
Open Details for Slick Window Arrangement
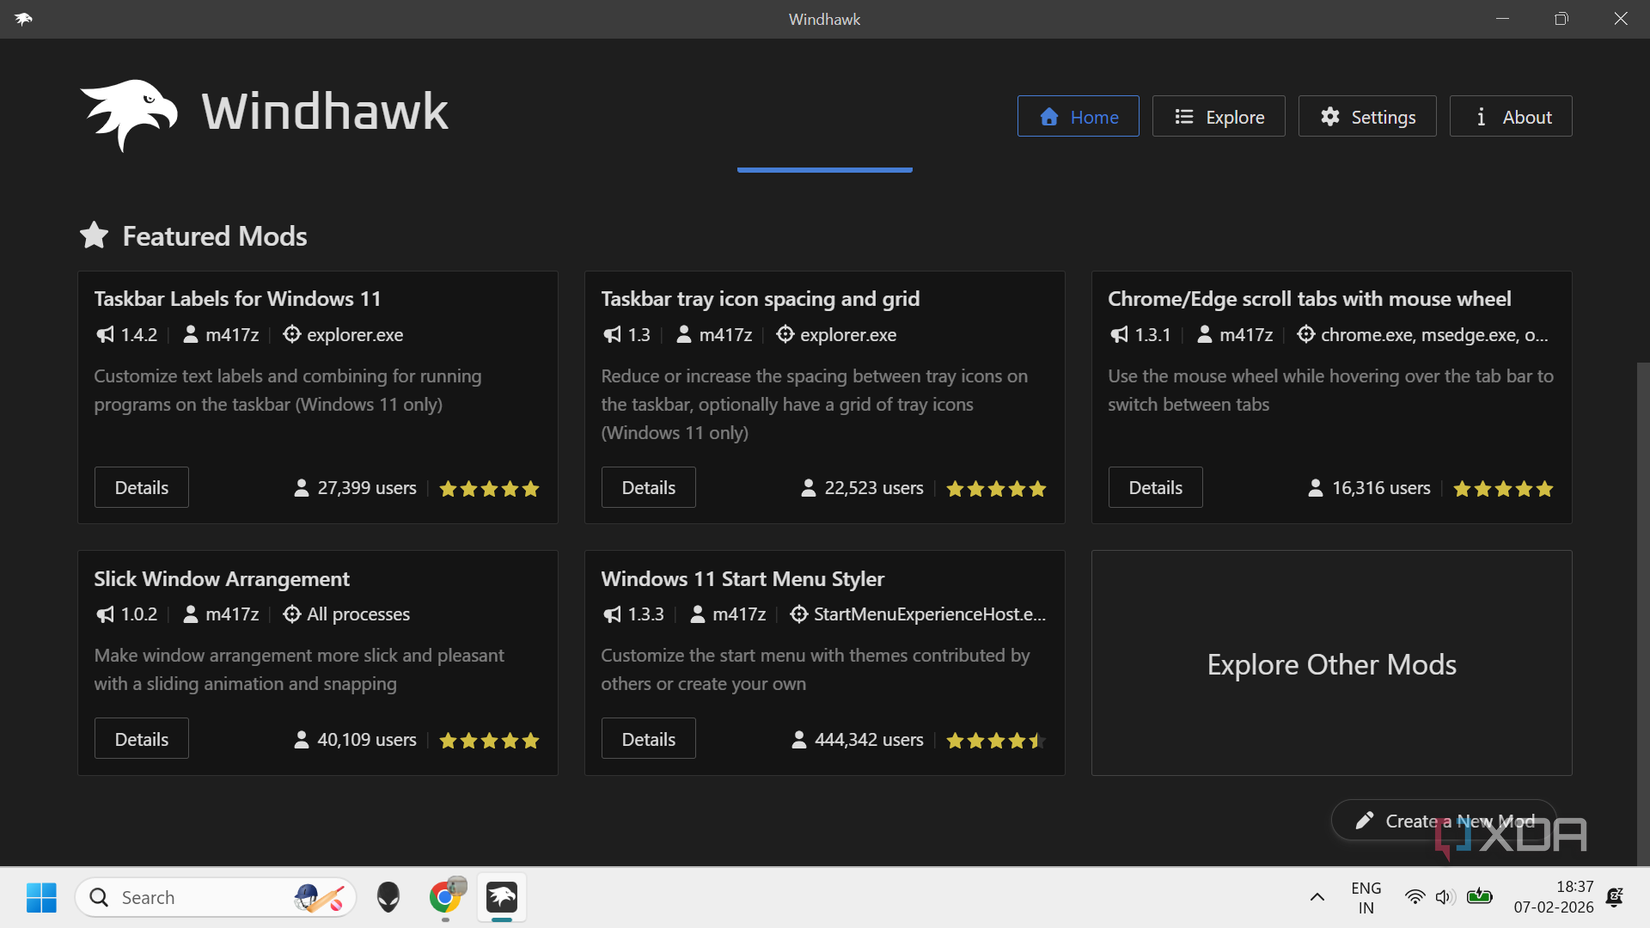coord(141,739)
